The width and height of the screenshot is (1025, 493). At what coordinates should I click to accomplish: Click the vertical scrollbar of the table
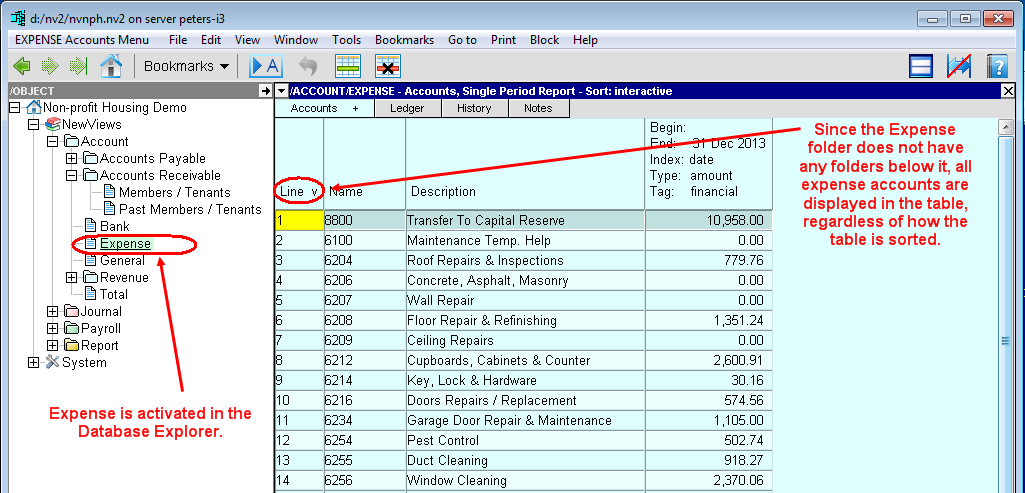point(1007,340)
